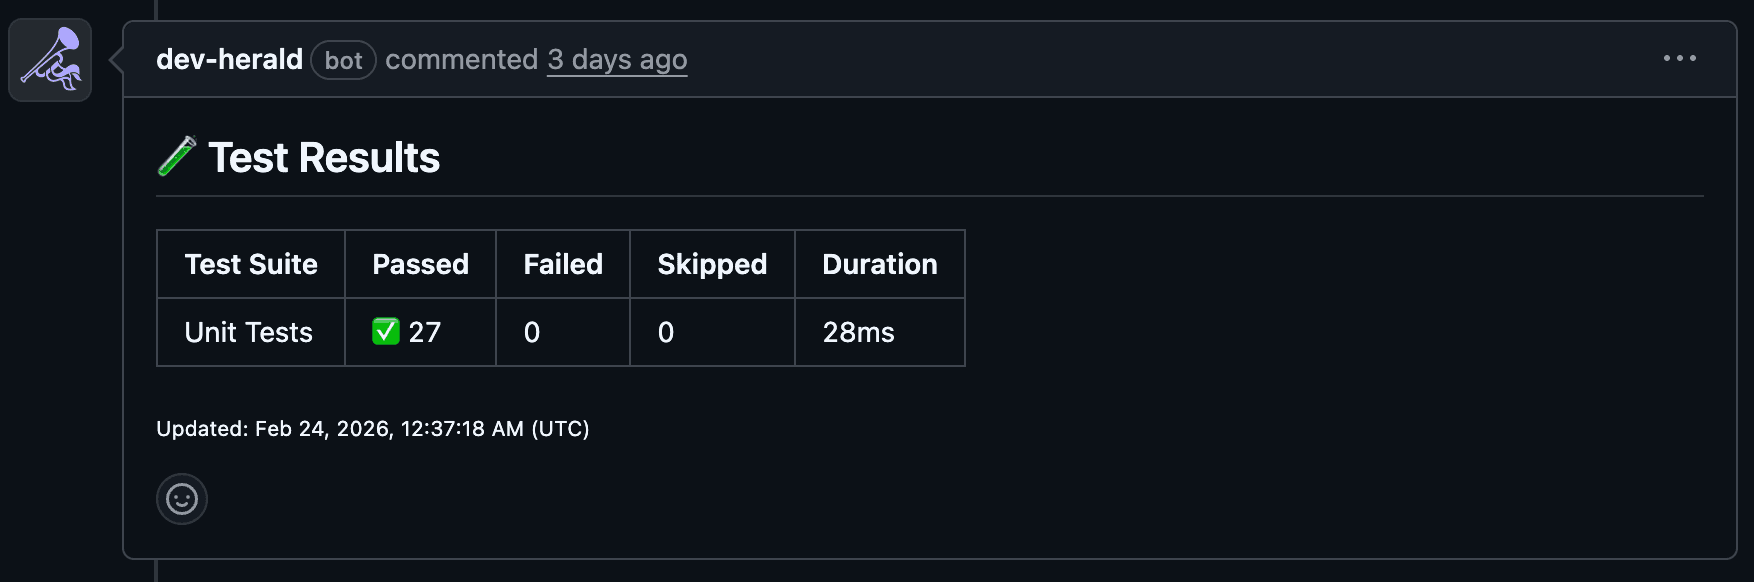Select the Failed column header

click(x=562, y=264)
